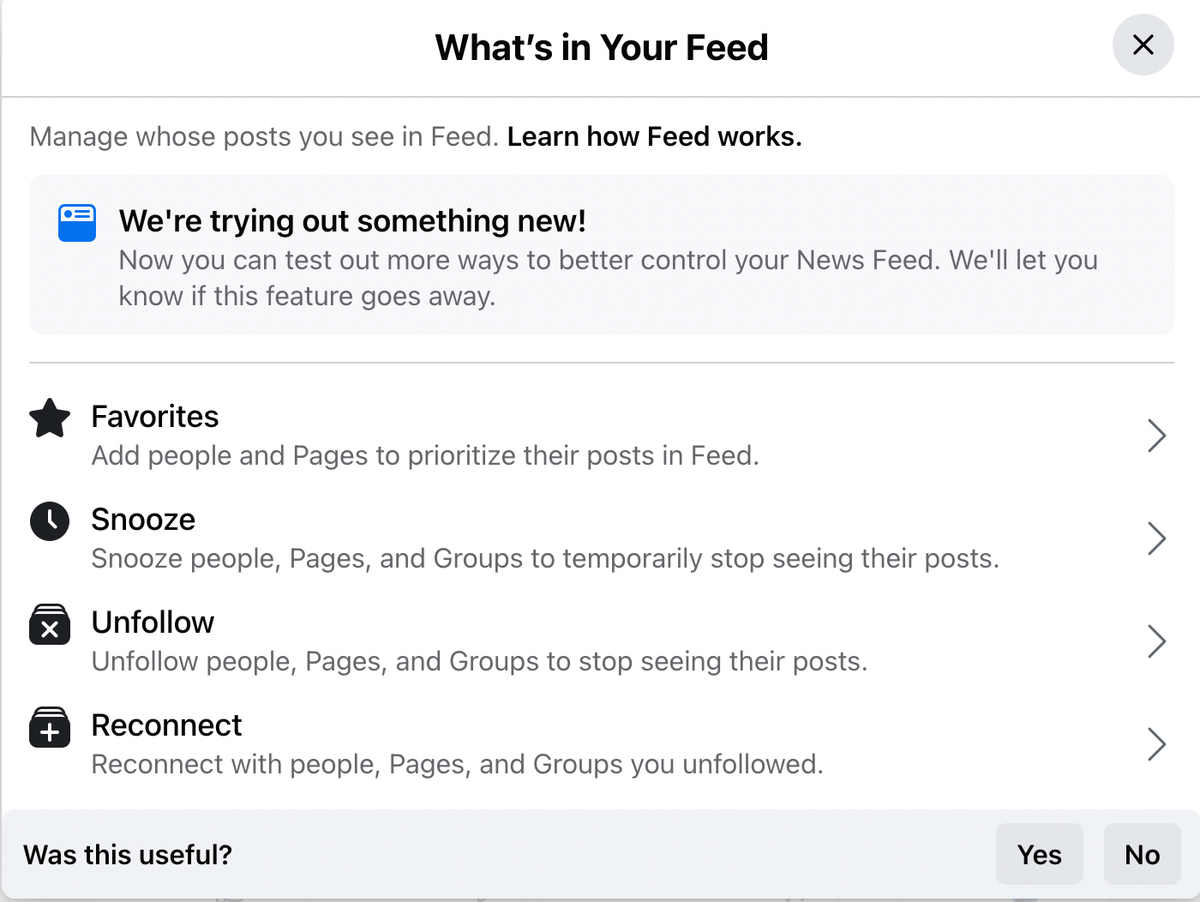Viewport: 1200px width, 902px height.
Task: Answer Yes to Was this useful
Action: 1039,854
